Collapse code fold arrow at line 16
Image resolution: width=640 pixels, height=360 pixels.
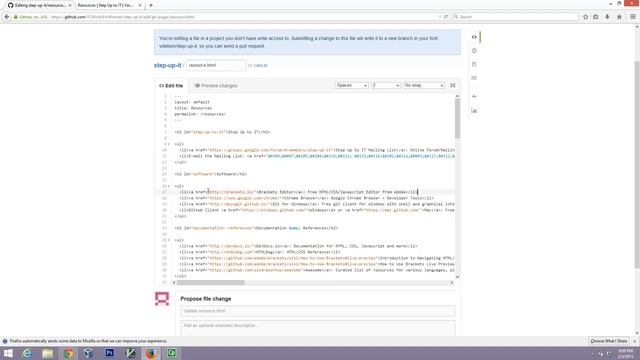pos(169,186)
